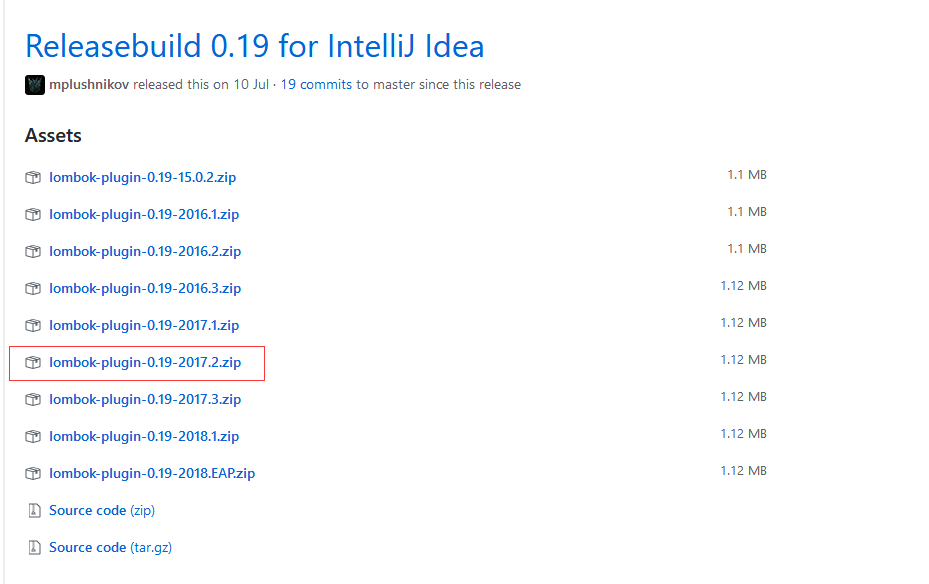Viewport: 929px width, 584px height.
Task: Download lombok-plugin-0.19-2017.3.zip
Action: coord(145,400)
